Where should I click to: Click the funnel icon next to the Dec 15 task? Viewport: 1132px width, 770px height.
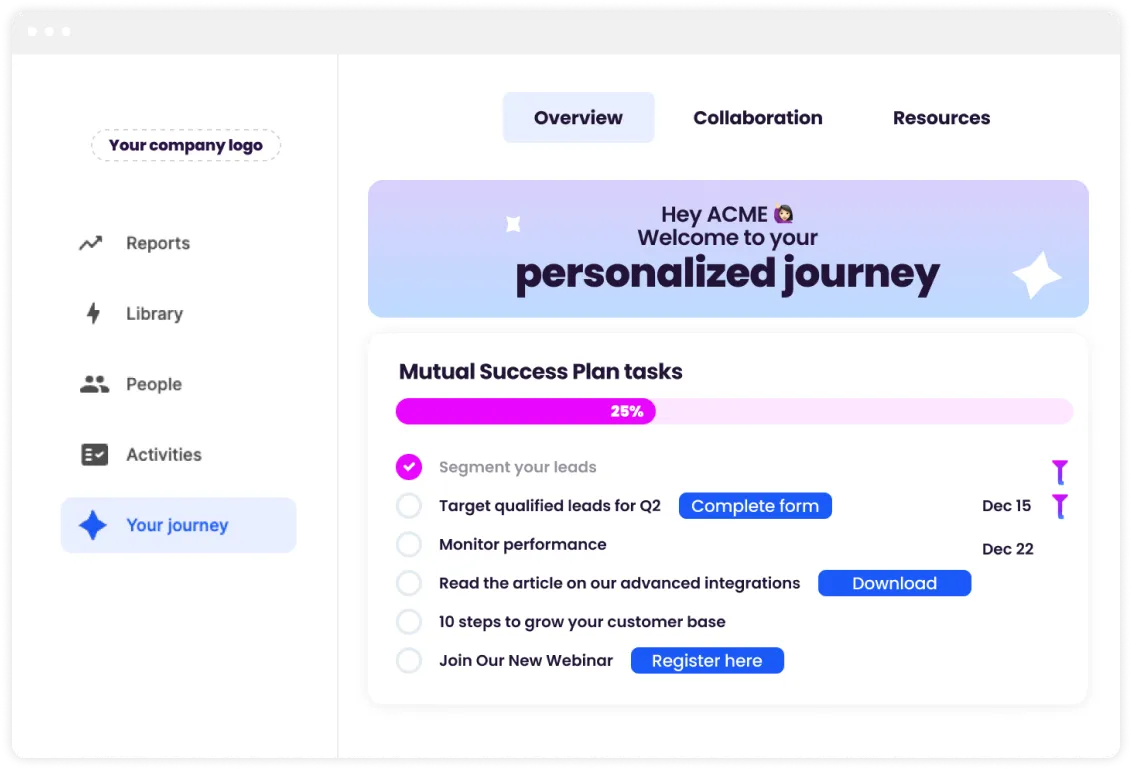click(x=1059, y=507)
